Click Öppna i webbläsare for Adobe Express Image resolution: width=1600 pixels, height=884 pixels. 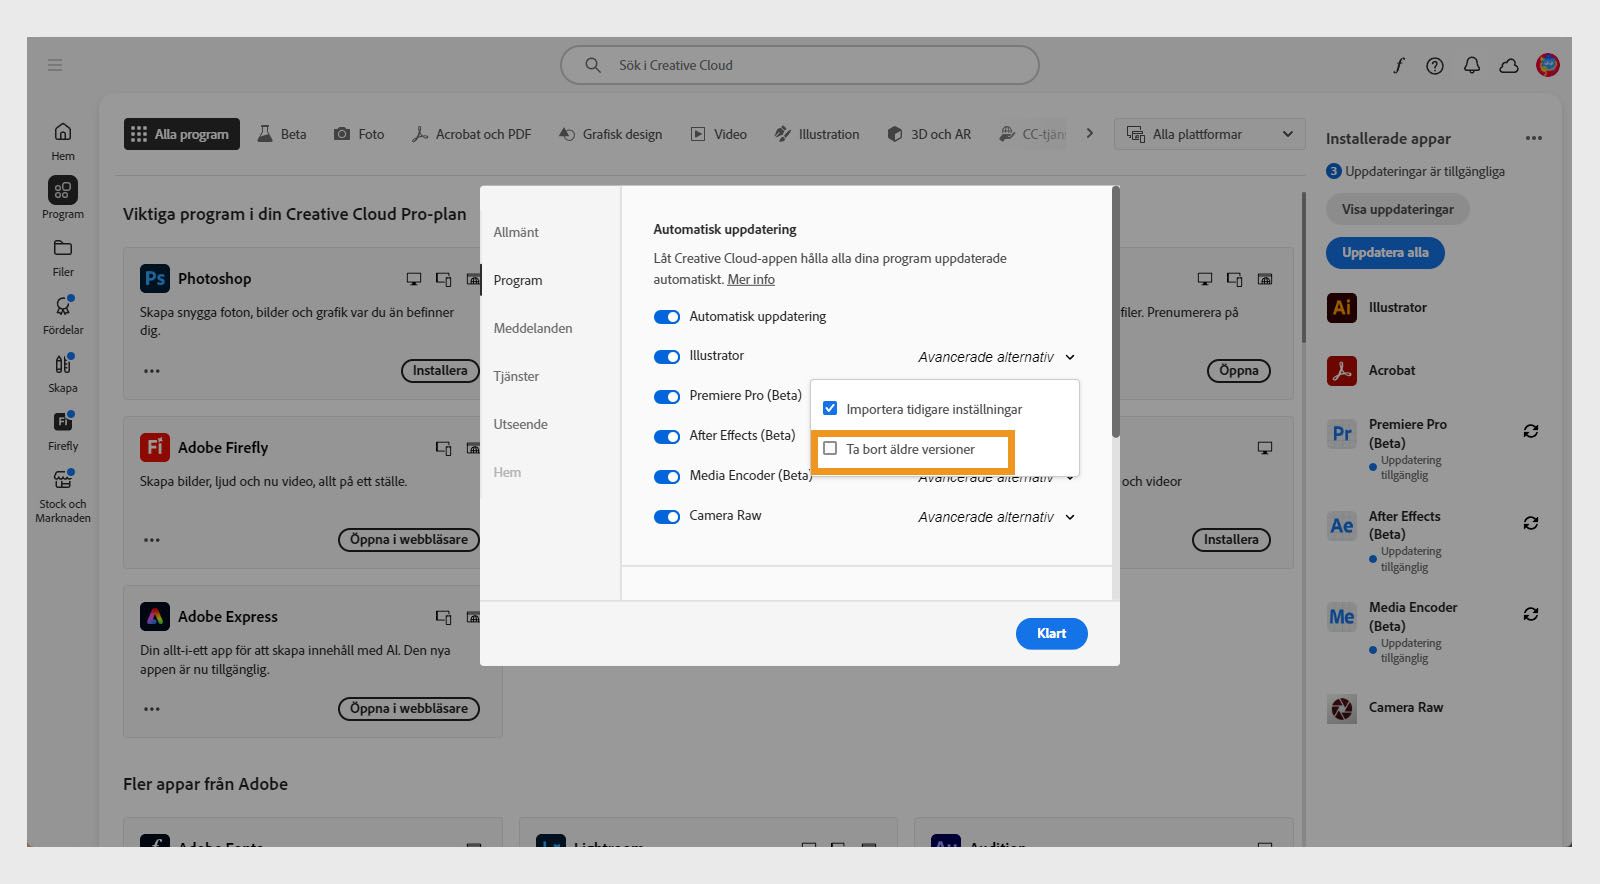[x=409, y=709]
